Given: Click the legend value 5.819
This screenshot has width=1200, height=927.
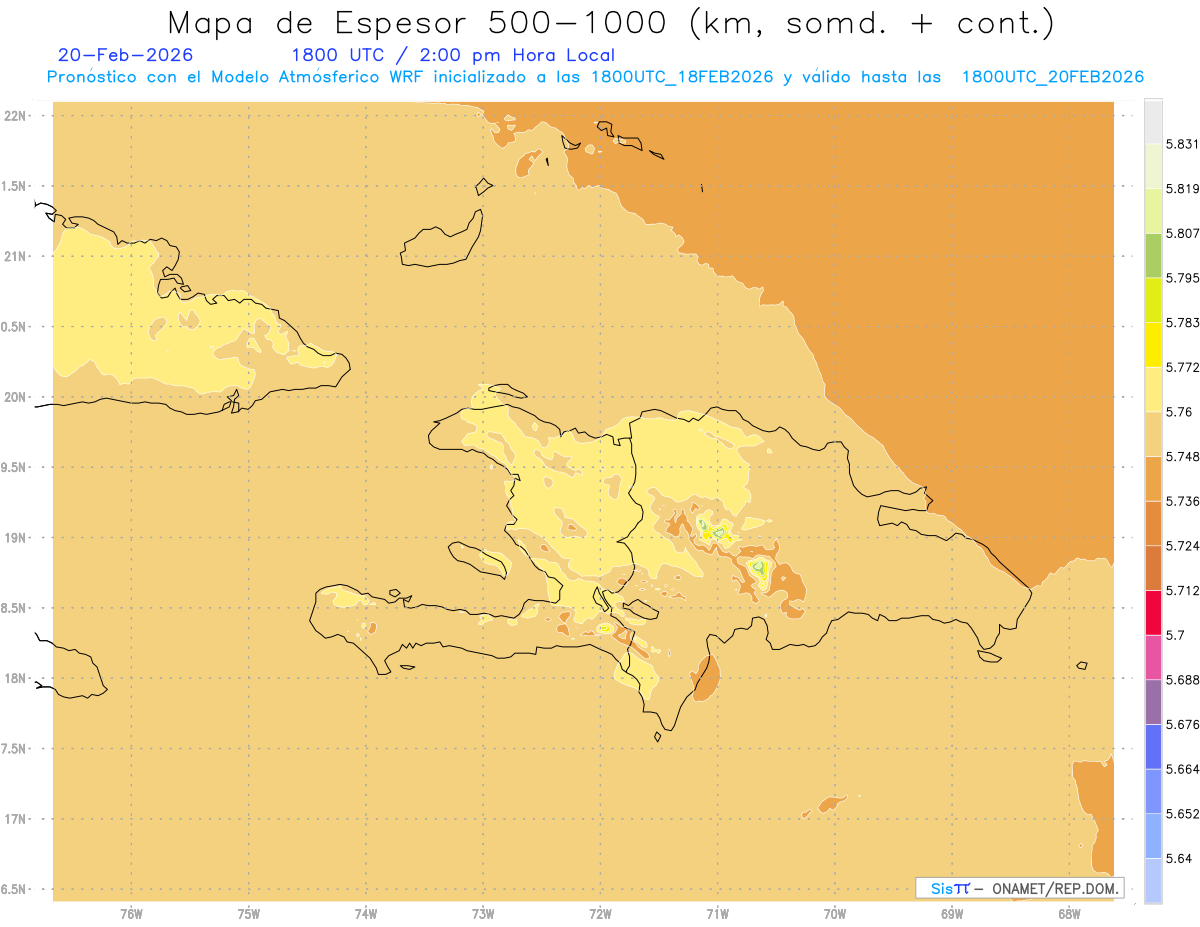Looking at the screenshot, I should click(1182, 189).
